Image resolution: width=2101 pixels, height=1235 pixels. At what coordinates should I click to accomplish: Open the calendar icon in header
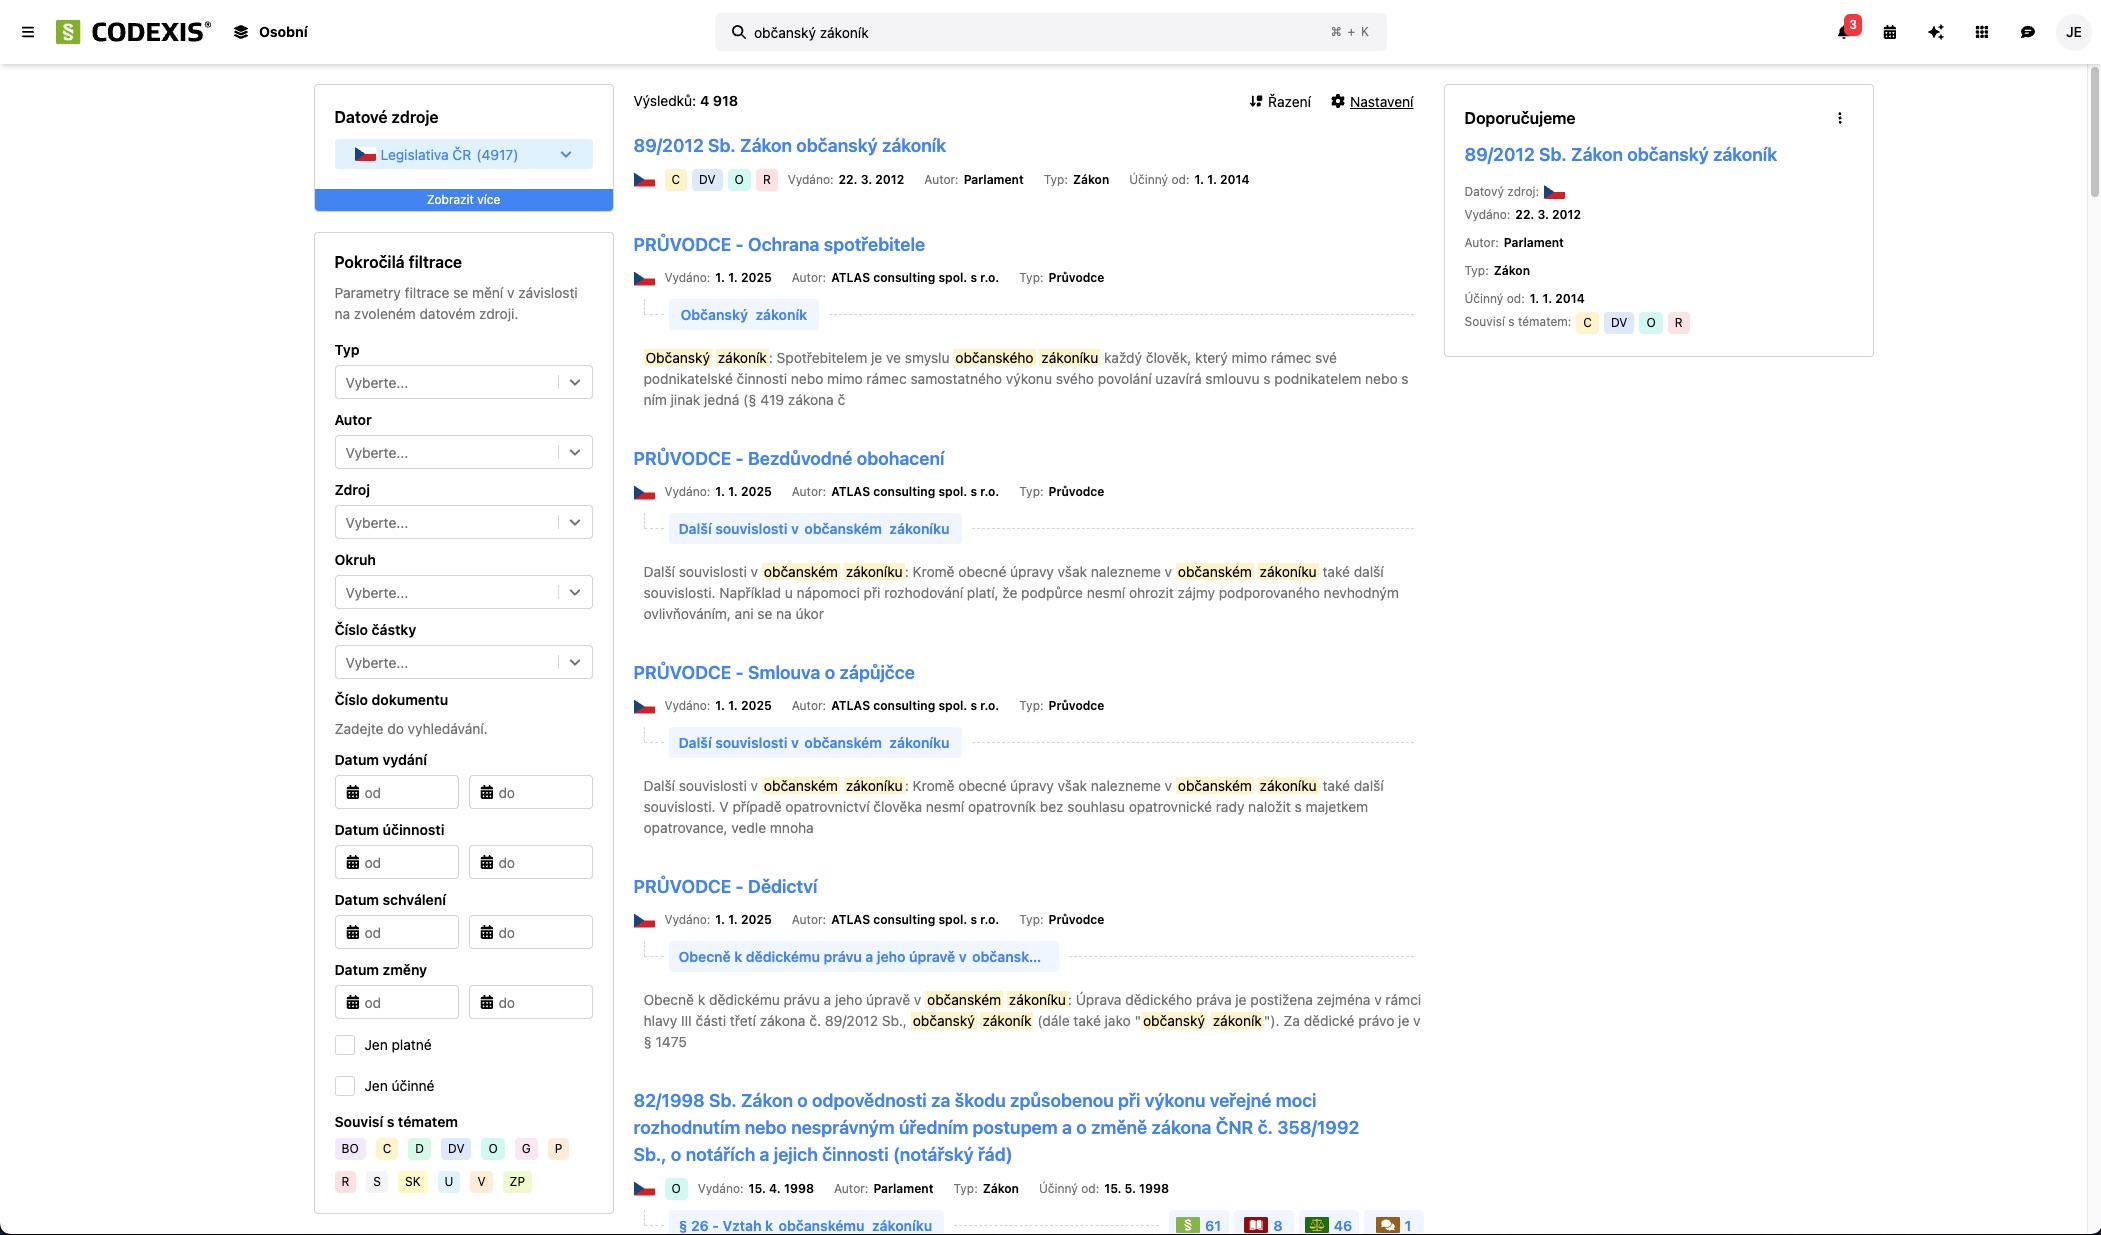(1890, 32)
